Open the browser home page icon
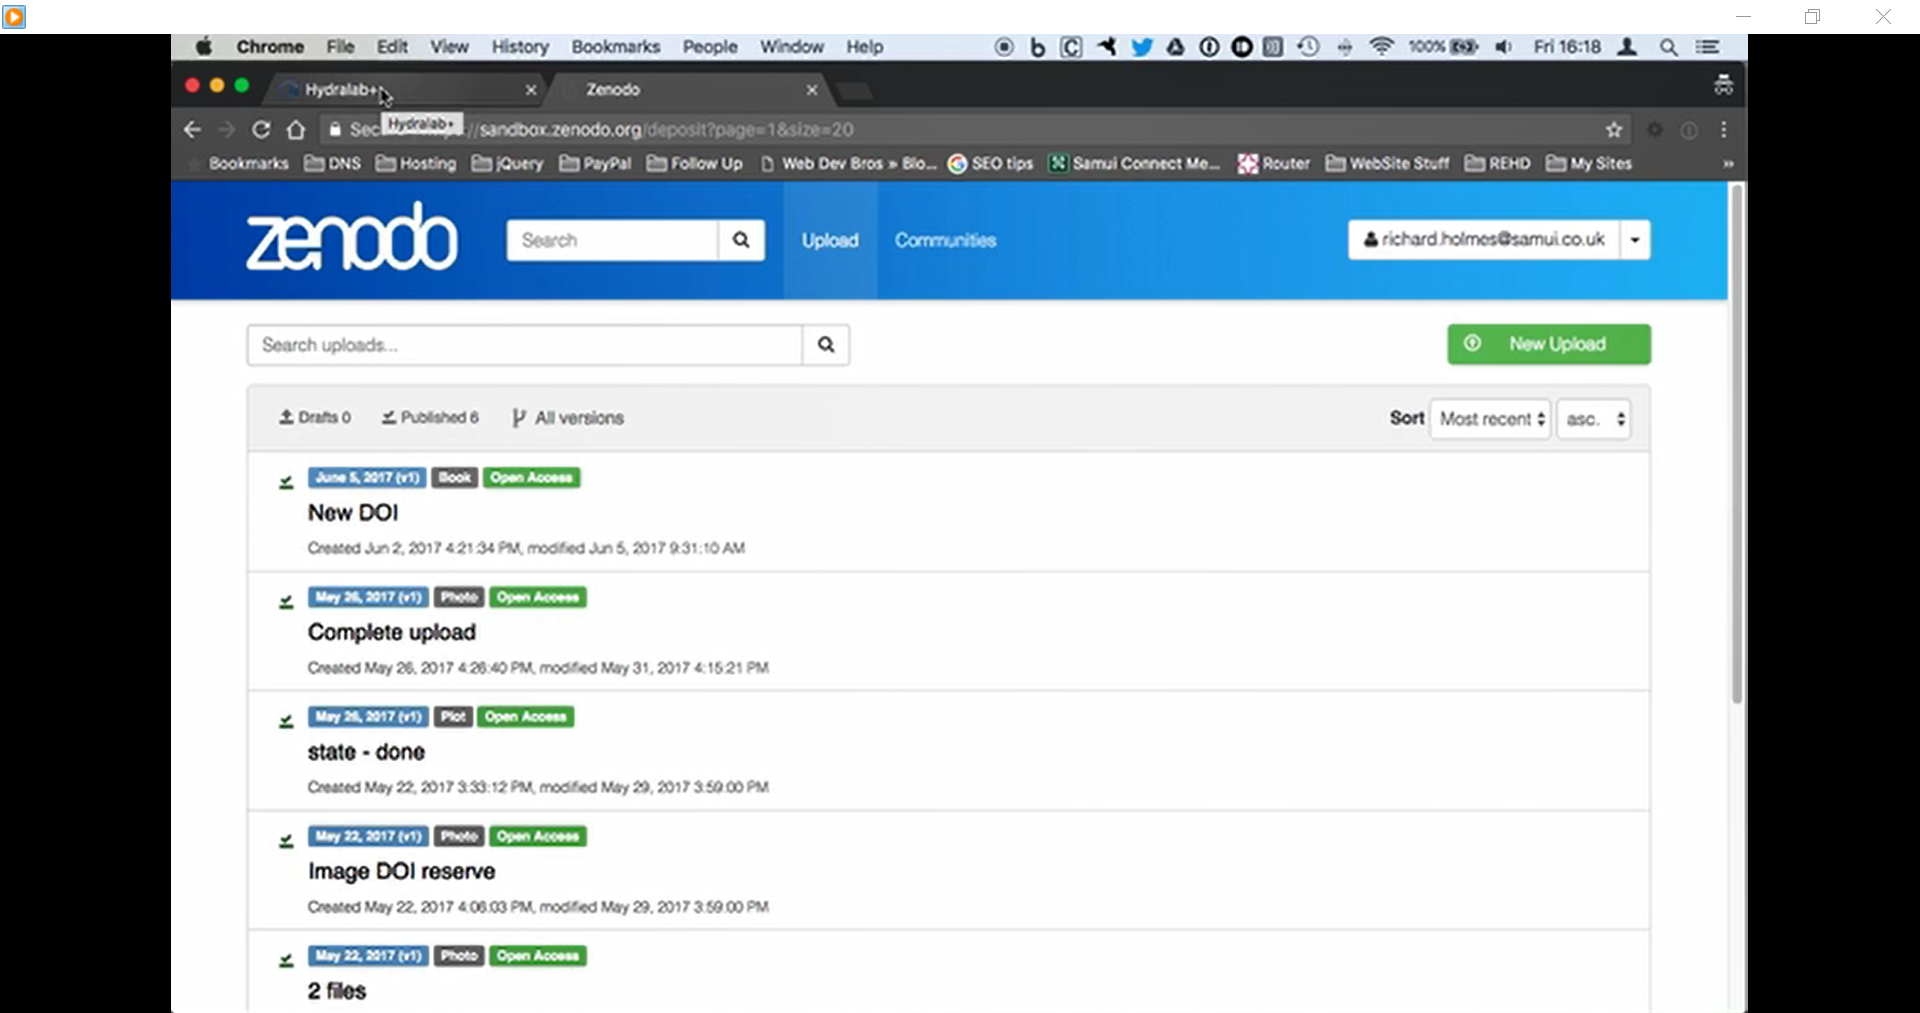1920x1013 pixels. point(295,129)
